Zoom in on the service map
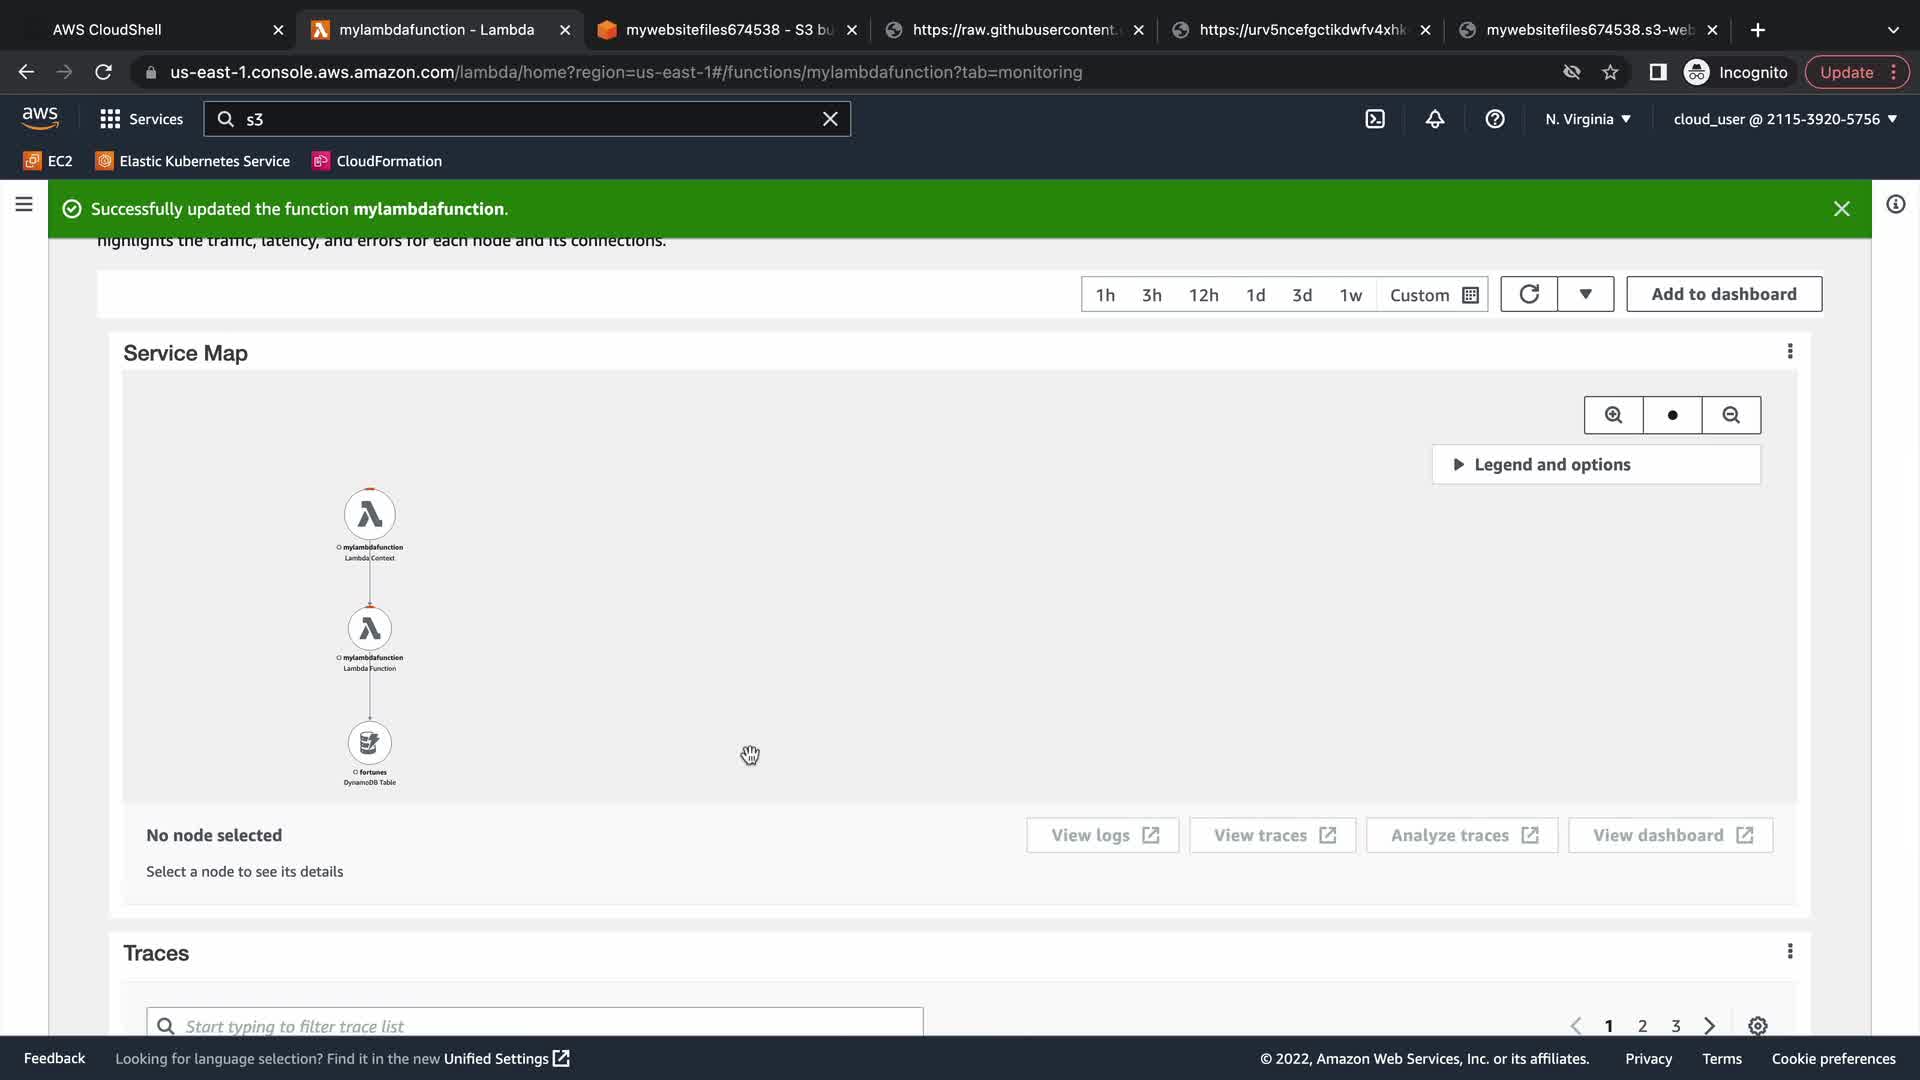Screen dimensions: 1920x1080 tap(1613, 415)
